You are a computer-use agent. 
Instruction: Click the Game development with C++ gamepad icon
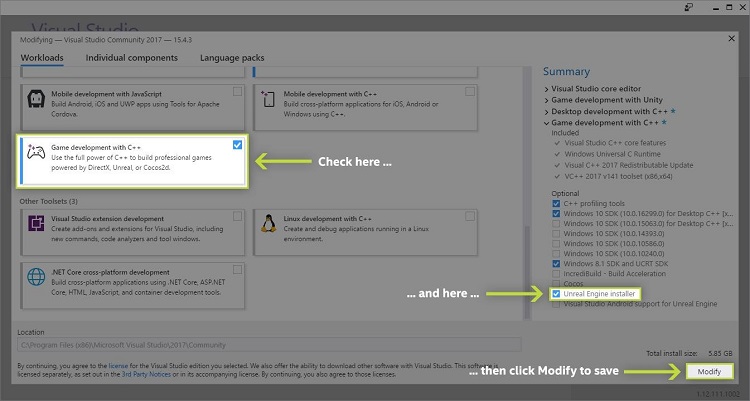coord(36,152)
